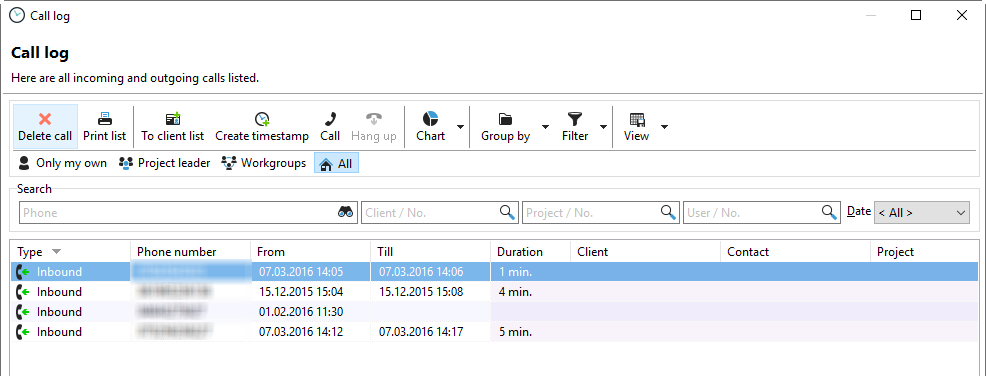Click inbound icon of 01.02.2016 call
The width and height of the screenshot is (986, 376).
[x=23, y=312]
